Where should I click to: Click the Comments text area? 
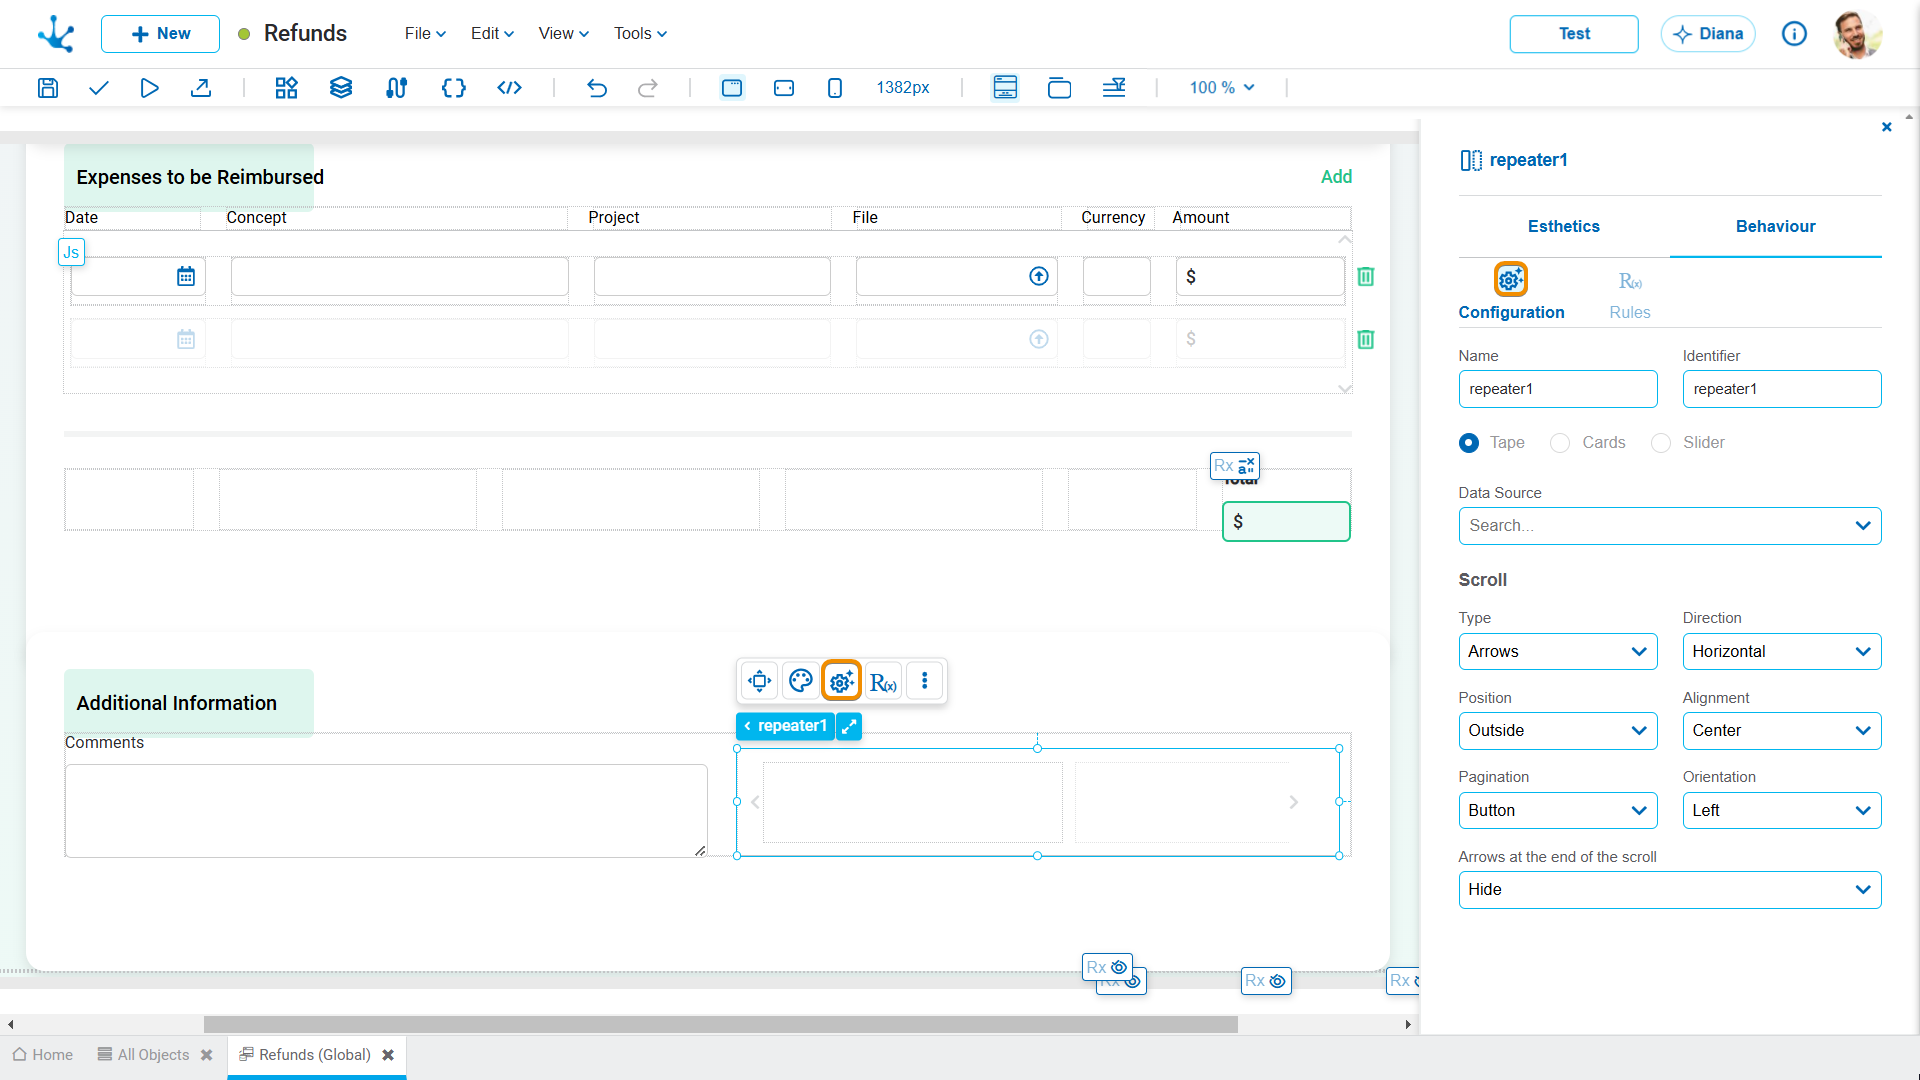click(x=386, y=811)
